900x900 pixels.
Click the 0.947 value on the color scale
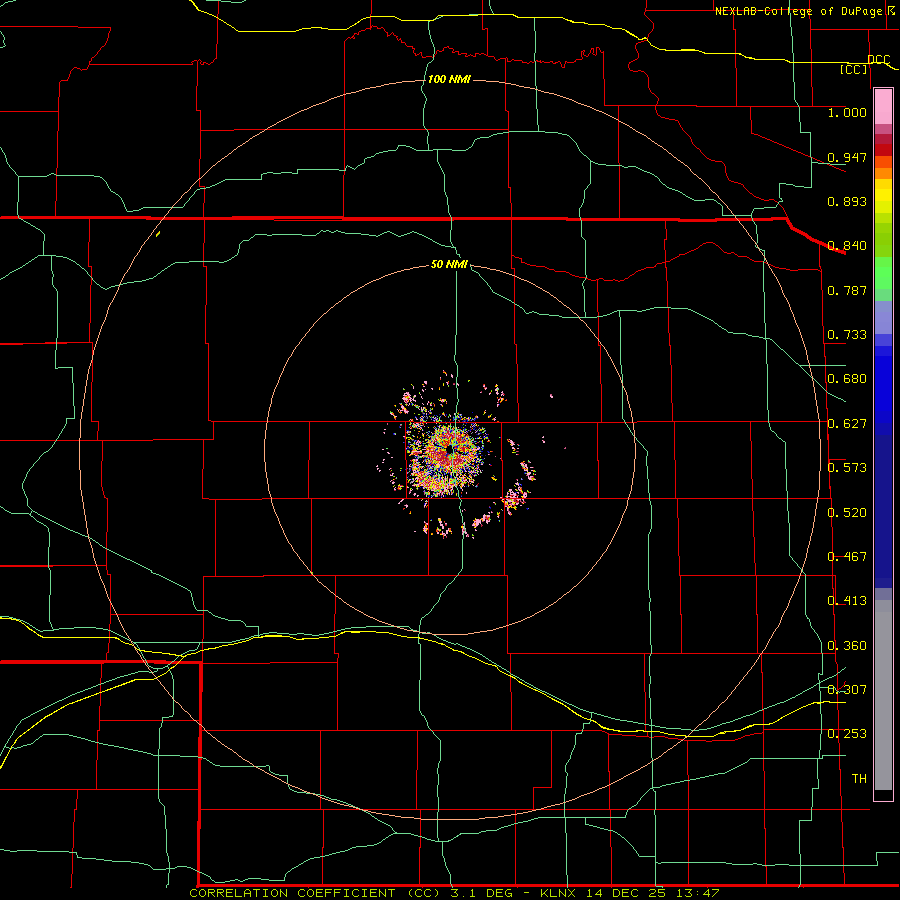tap(847, 157)
